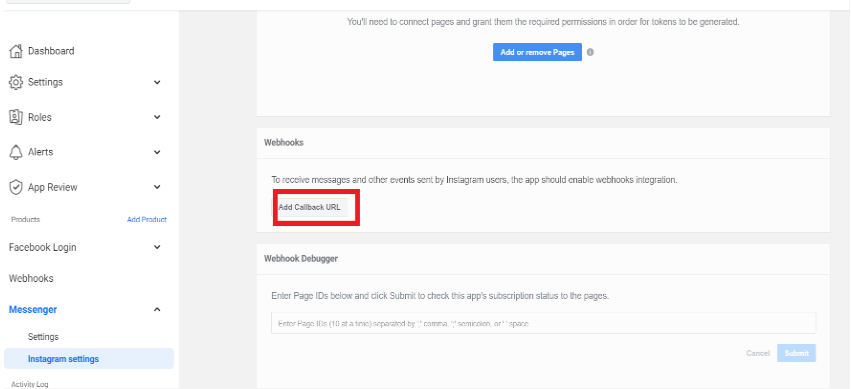851x389 pixels.
Task: Expand the Settings sidebar section
Action: pos(157,82)
